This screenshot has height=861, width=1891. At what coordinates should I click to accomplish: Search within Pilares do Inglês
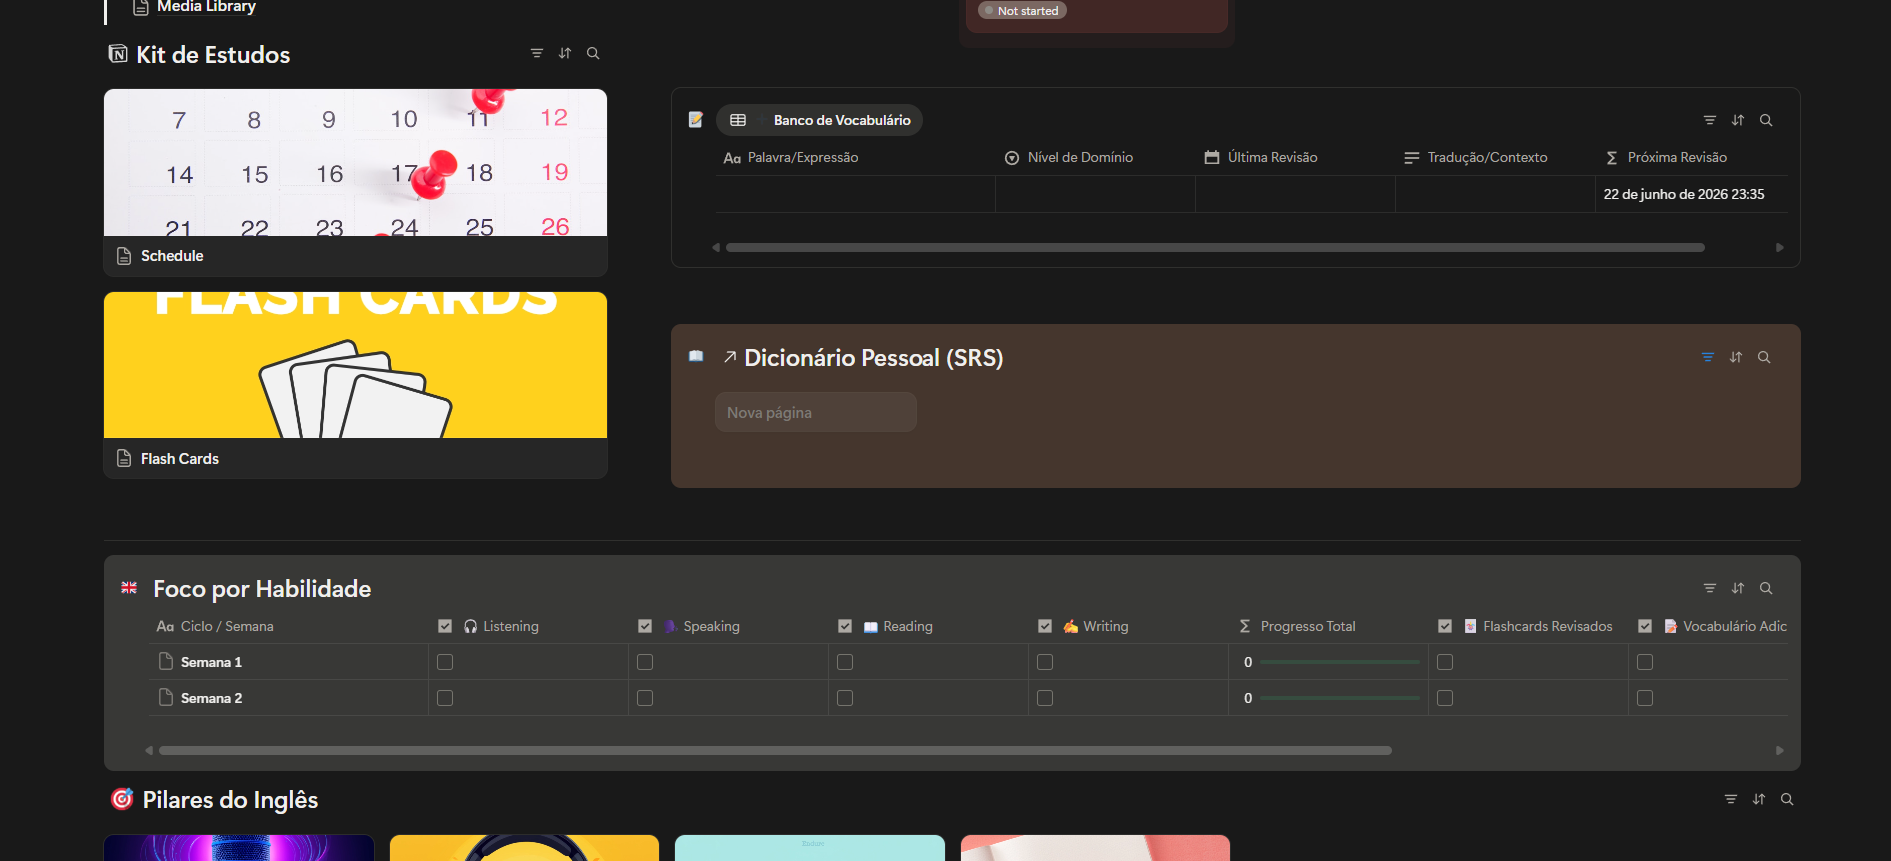1787,799
